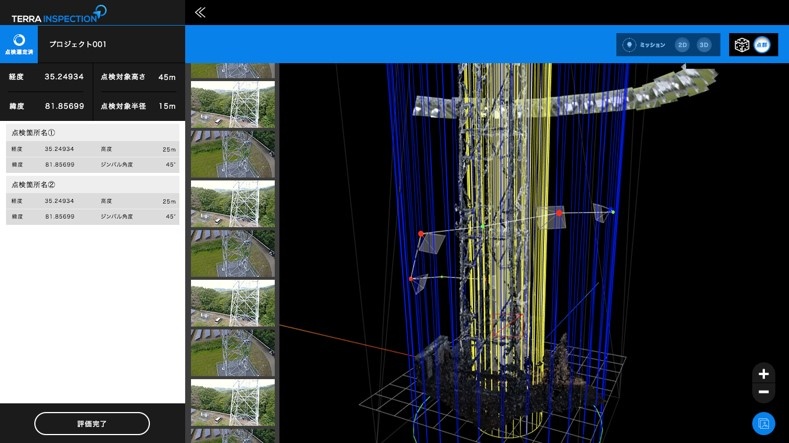This screenshot has height=443, width=789.
Task: Switch to 3D view mode
Action: [x=704, y=45]
